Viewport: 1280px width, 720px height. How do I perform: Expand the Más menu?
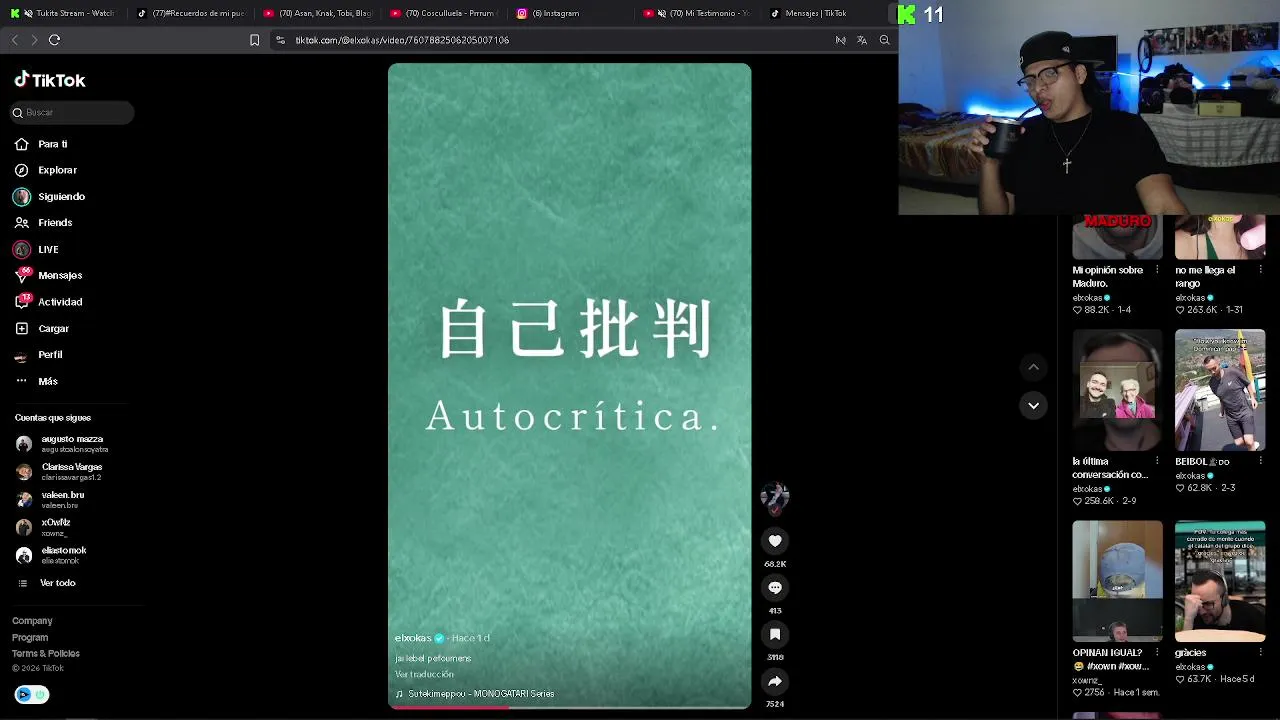tap(36, 381)
